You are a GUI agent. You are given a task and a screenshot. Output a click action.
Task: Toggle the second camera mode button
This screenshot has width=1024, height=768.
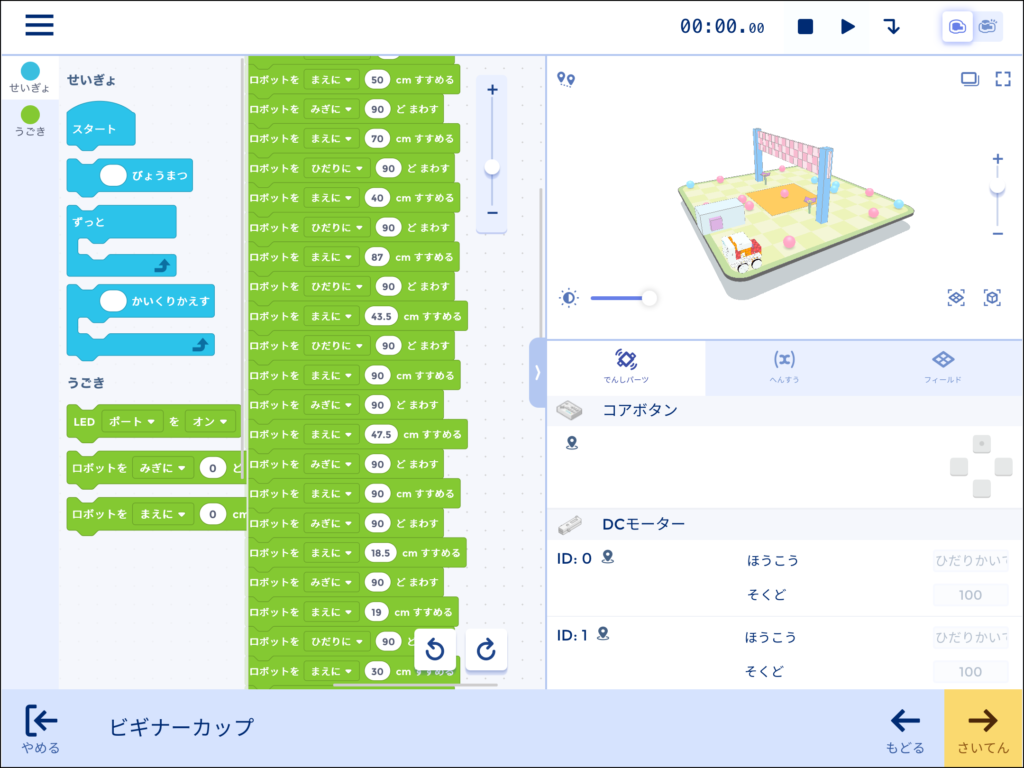[989, 27]
